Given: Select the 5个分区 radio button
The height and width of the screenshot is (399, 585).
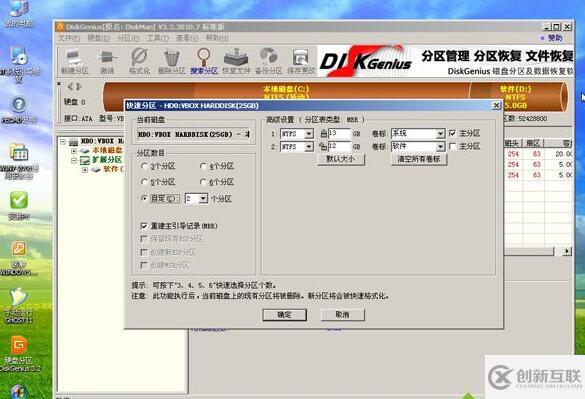Looking at the screenshot, I should point(144,182).
